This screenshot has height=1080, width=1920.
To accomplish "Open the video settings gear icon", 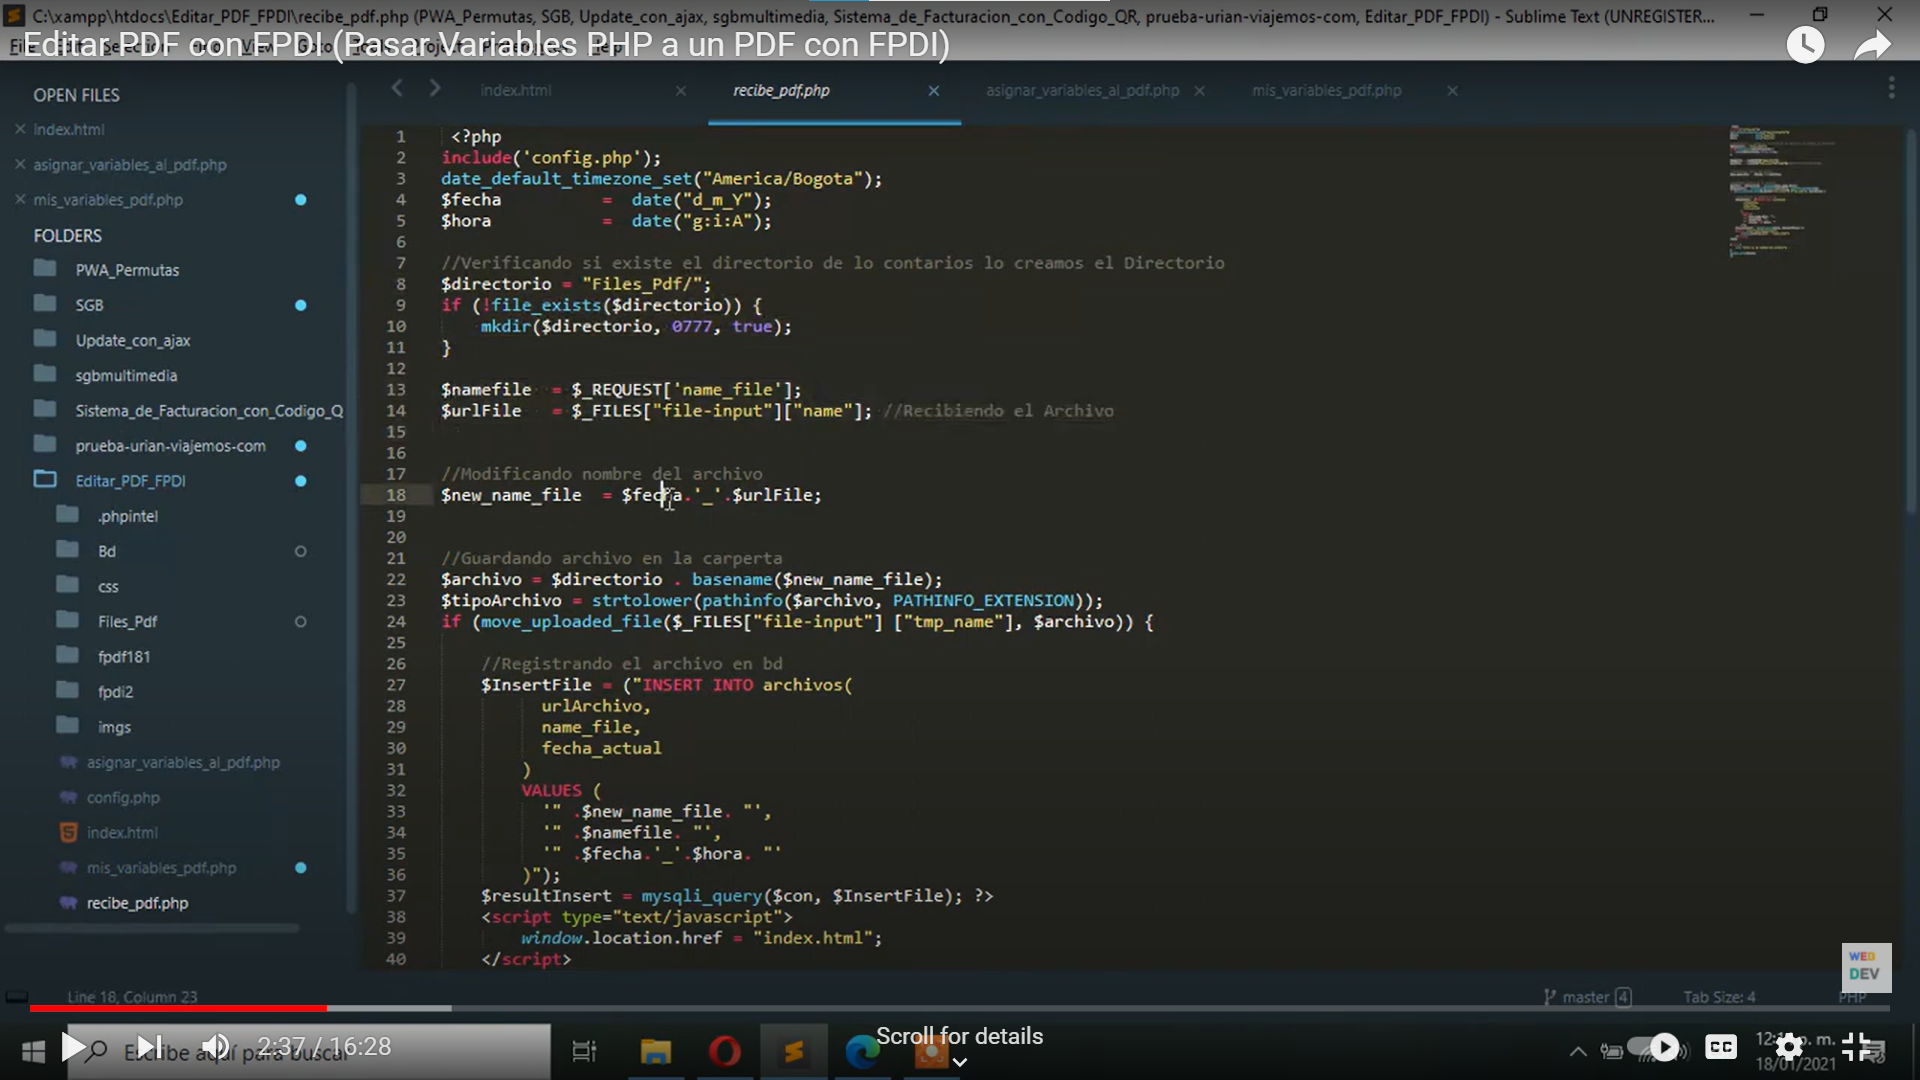I will (1789, 1047).
